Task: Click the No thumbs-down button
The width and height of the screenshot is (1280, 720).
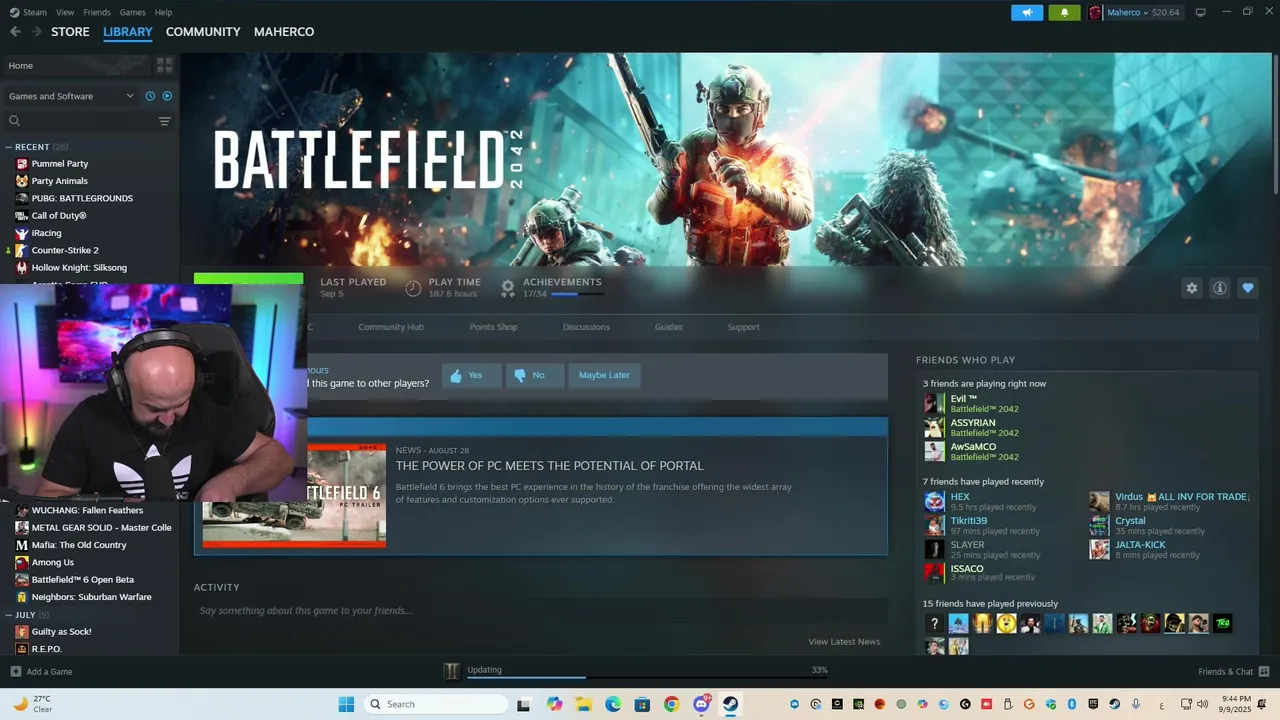Action: (535, 375)
